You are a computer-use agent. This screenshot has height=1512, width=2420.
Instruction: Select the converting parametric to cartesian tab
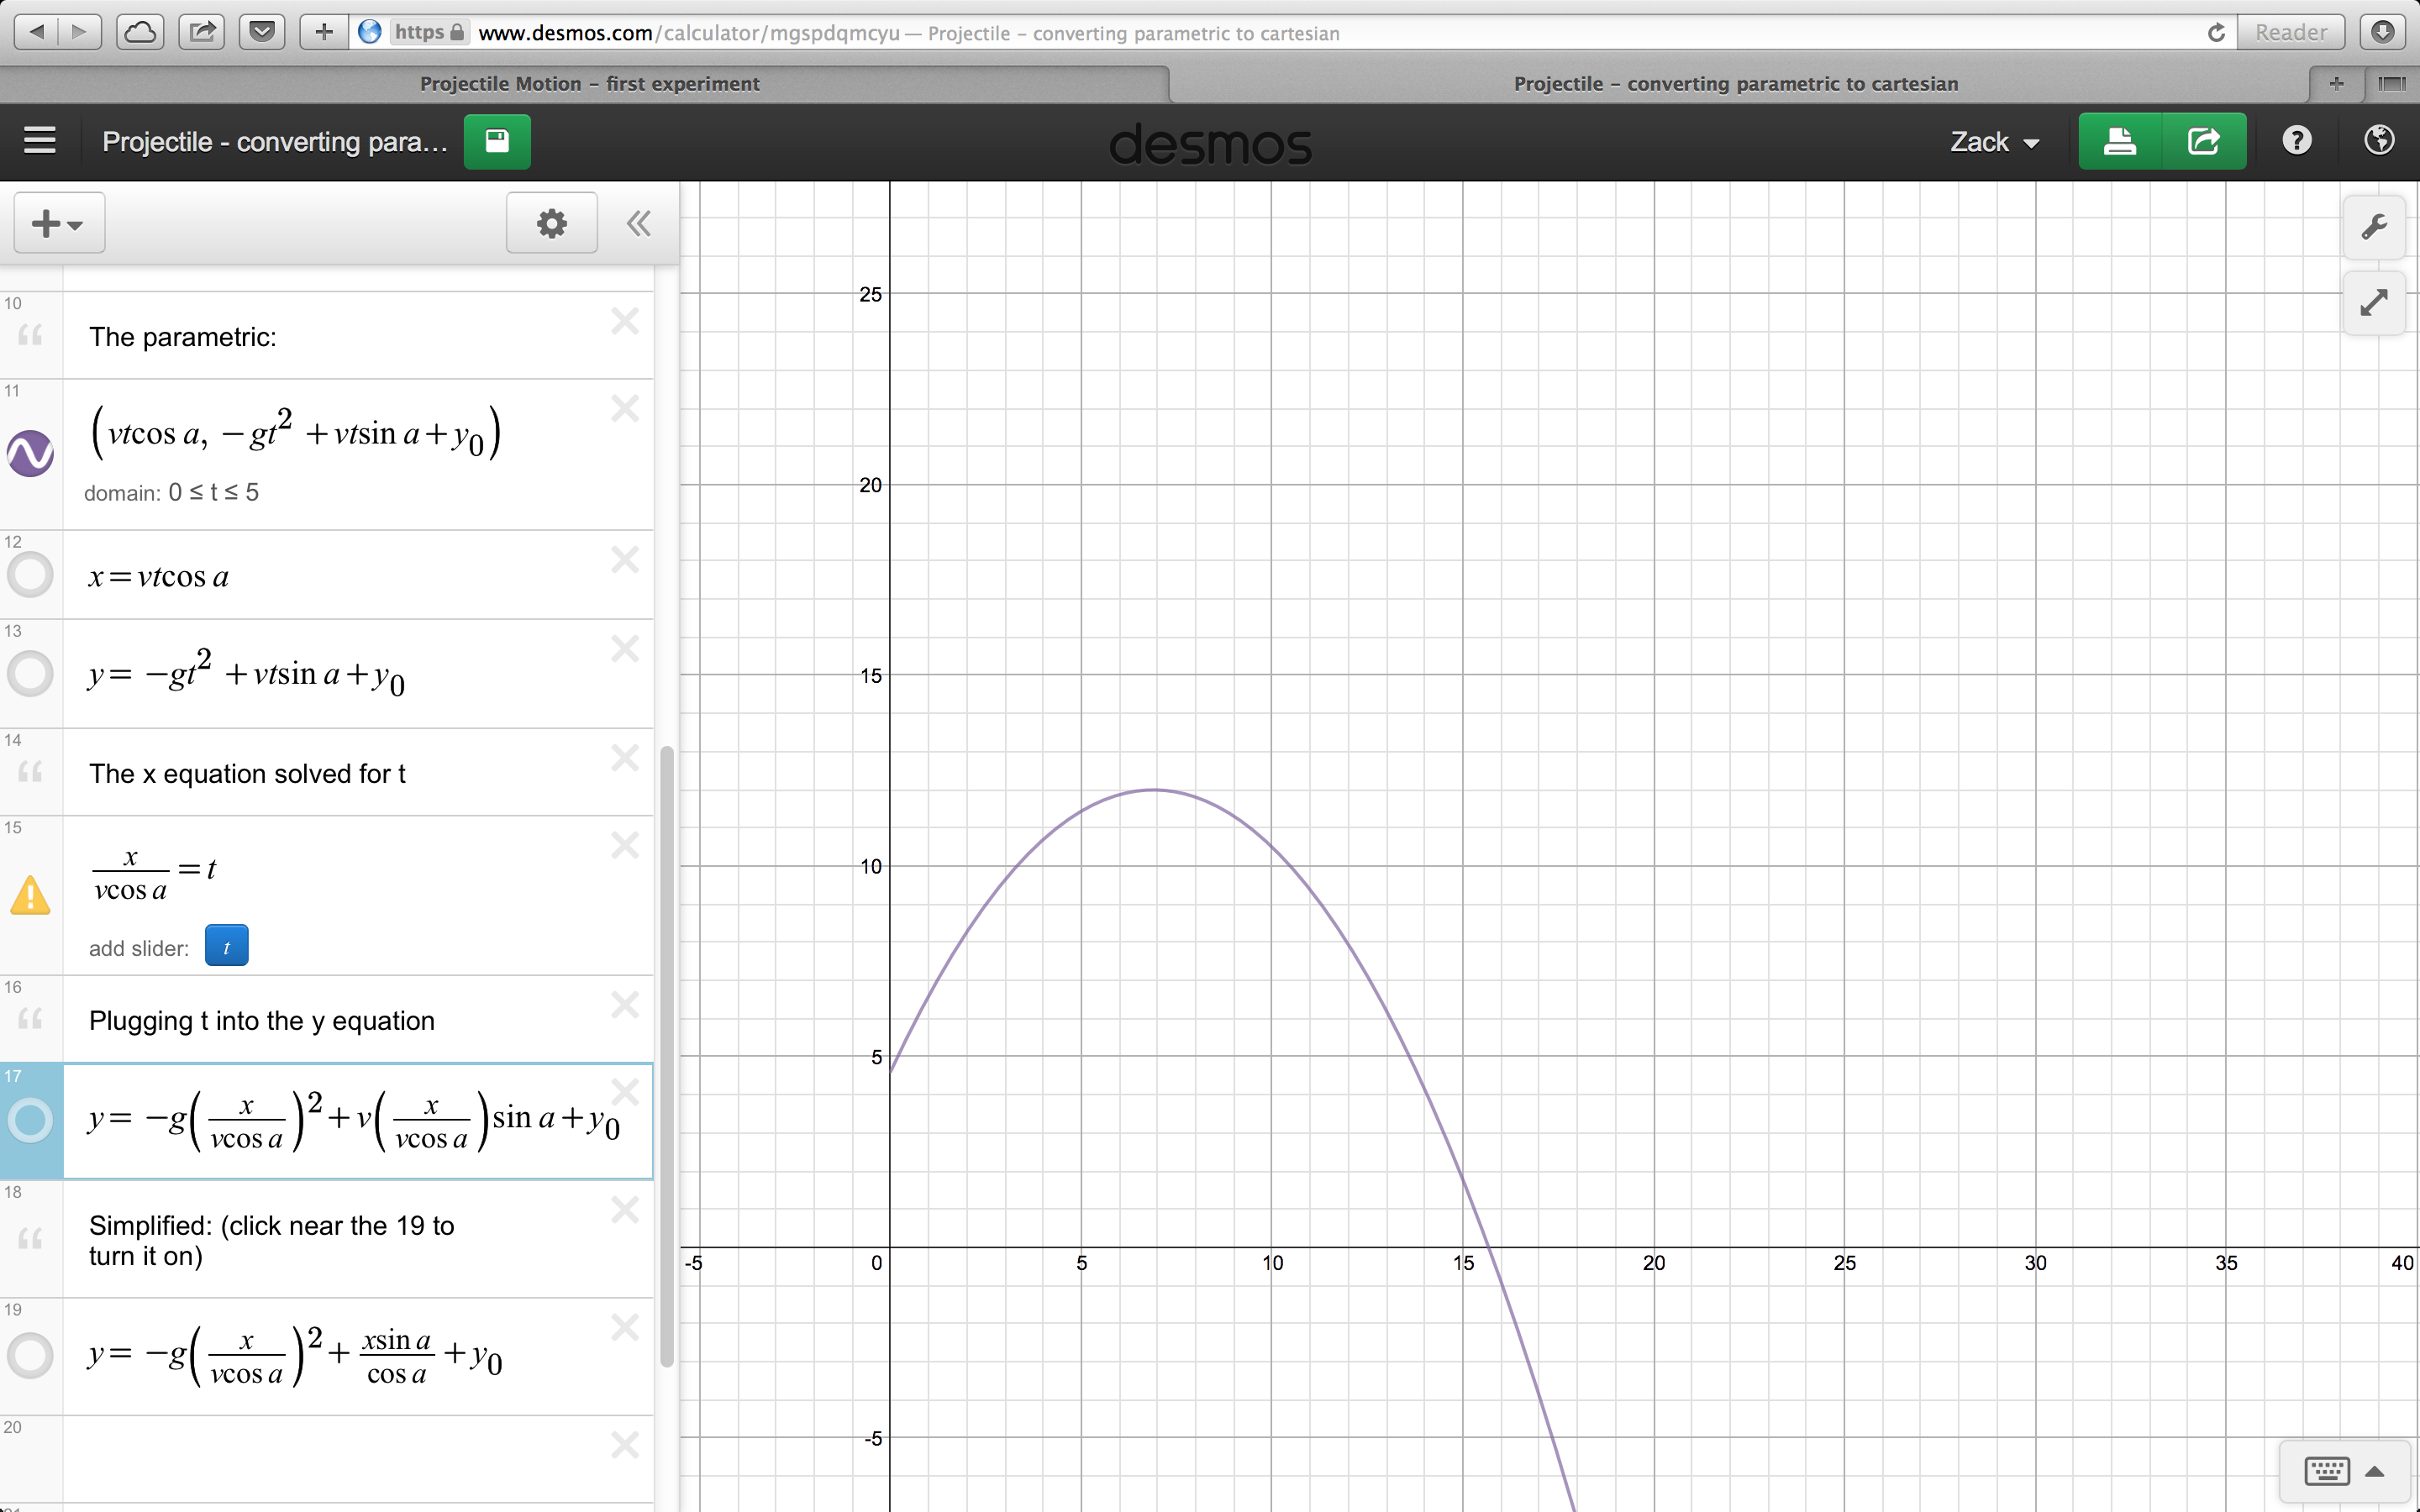click(x=1735, y=84)
